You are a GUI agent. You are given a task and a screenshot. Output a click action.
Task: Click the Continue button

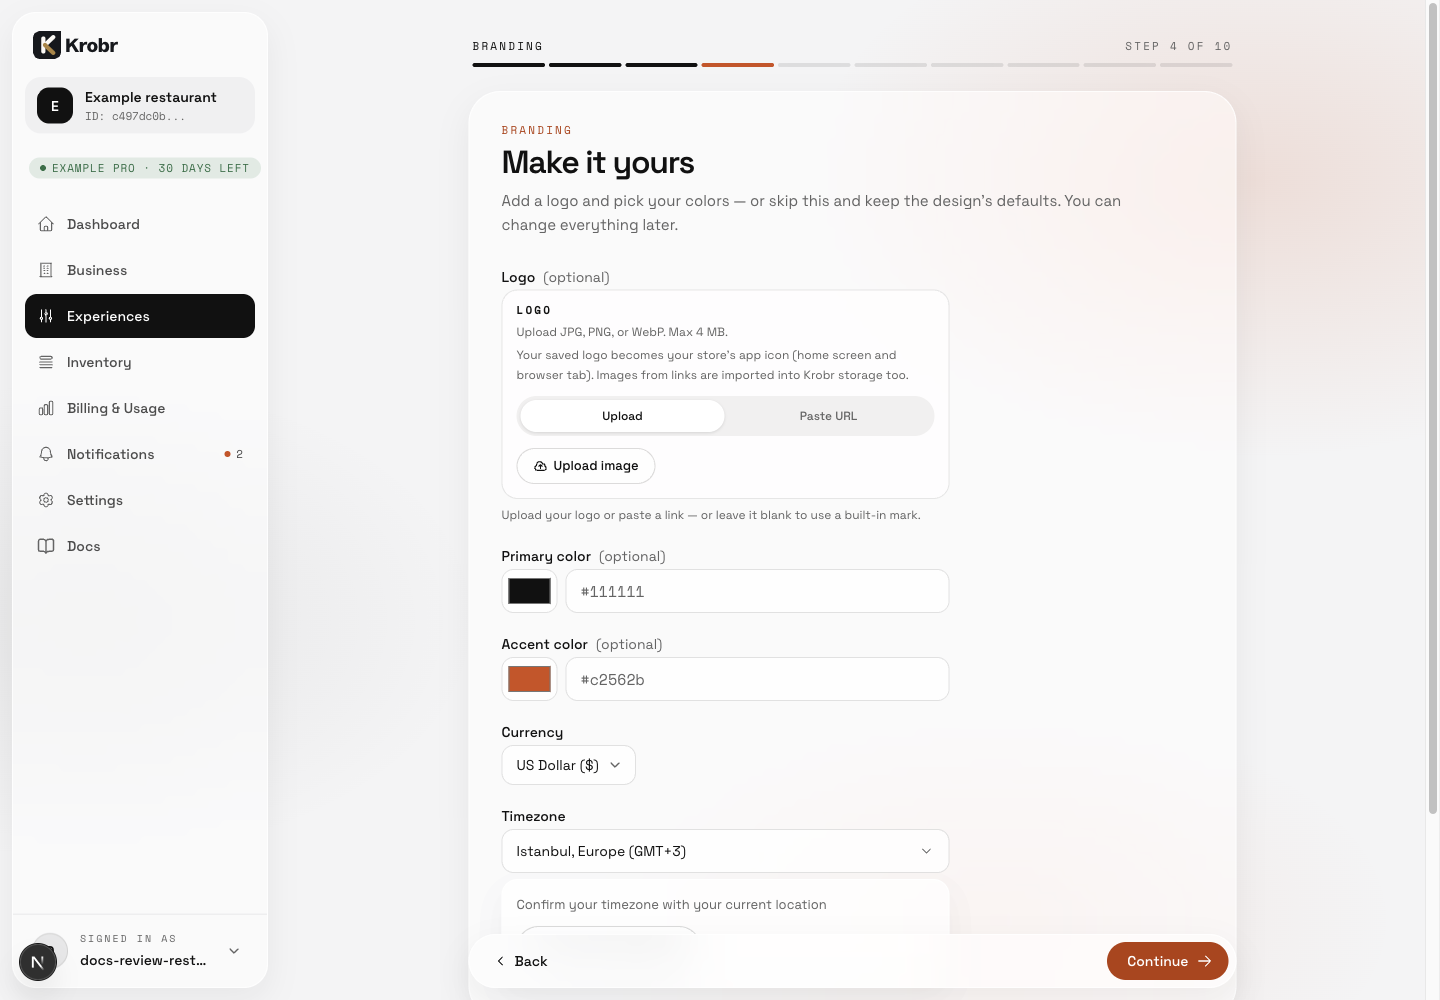pyautogui.click(x=1167, y=961)
